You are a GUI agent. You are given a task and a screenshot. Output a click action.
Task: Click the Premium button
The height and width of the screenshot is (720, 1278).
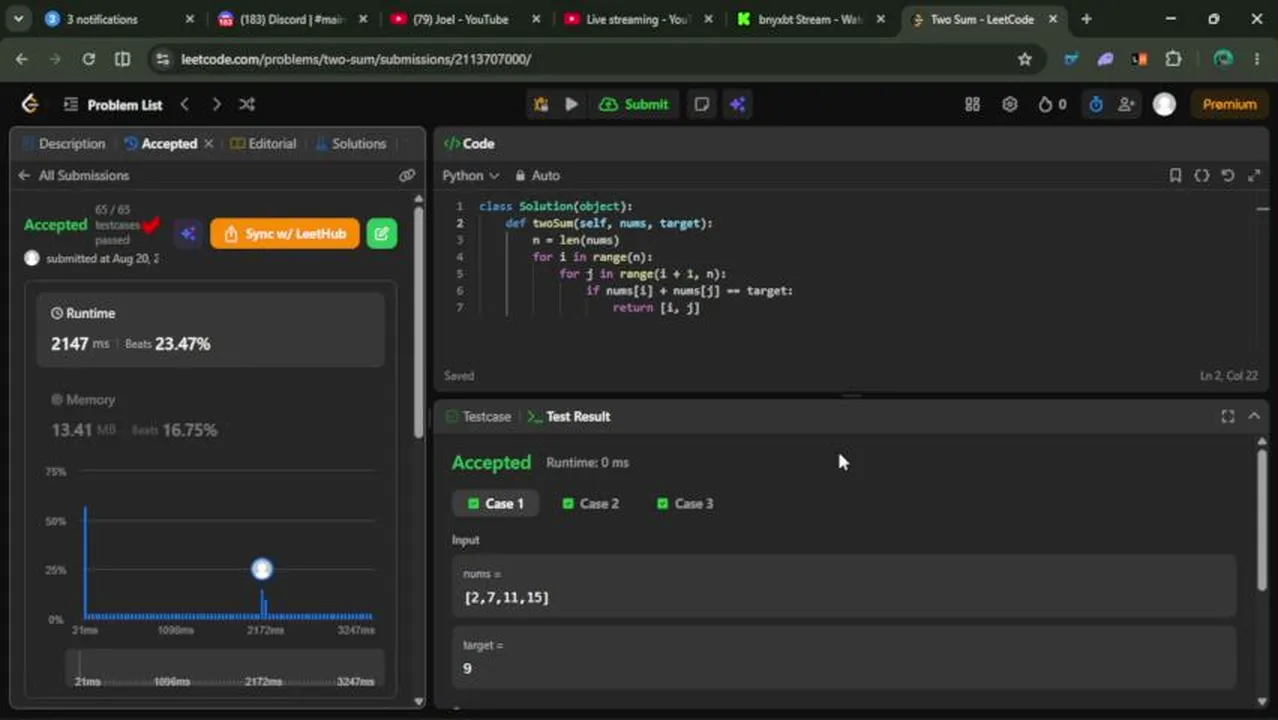coord(1229,104)
